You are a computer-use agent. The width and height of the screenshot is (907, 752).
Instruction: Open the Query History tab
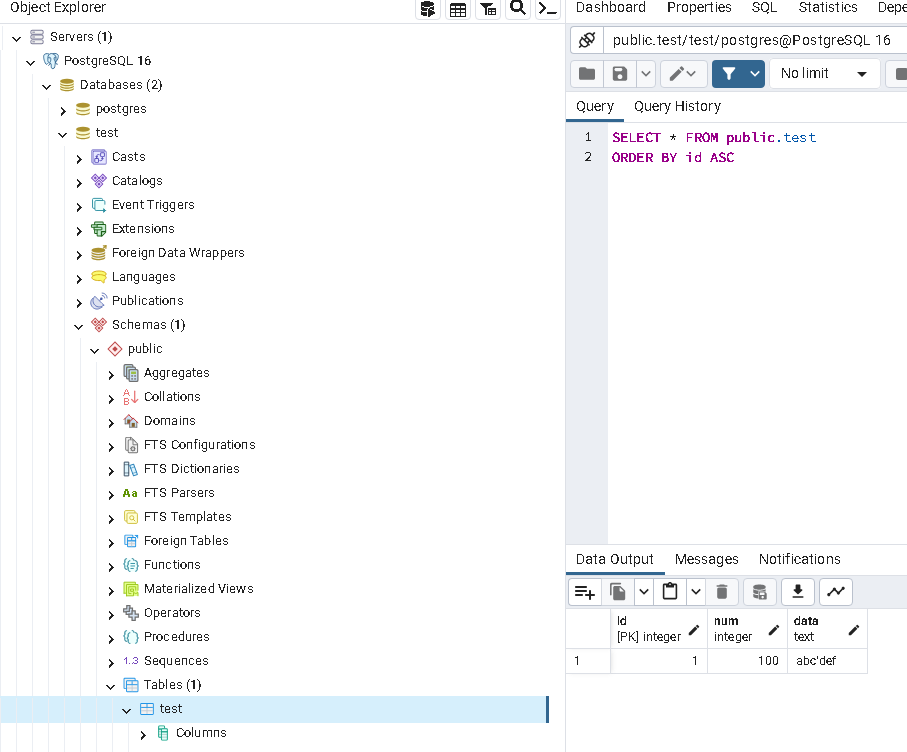(677, 106)
